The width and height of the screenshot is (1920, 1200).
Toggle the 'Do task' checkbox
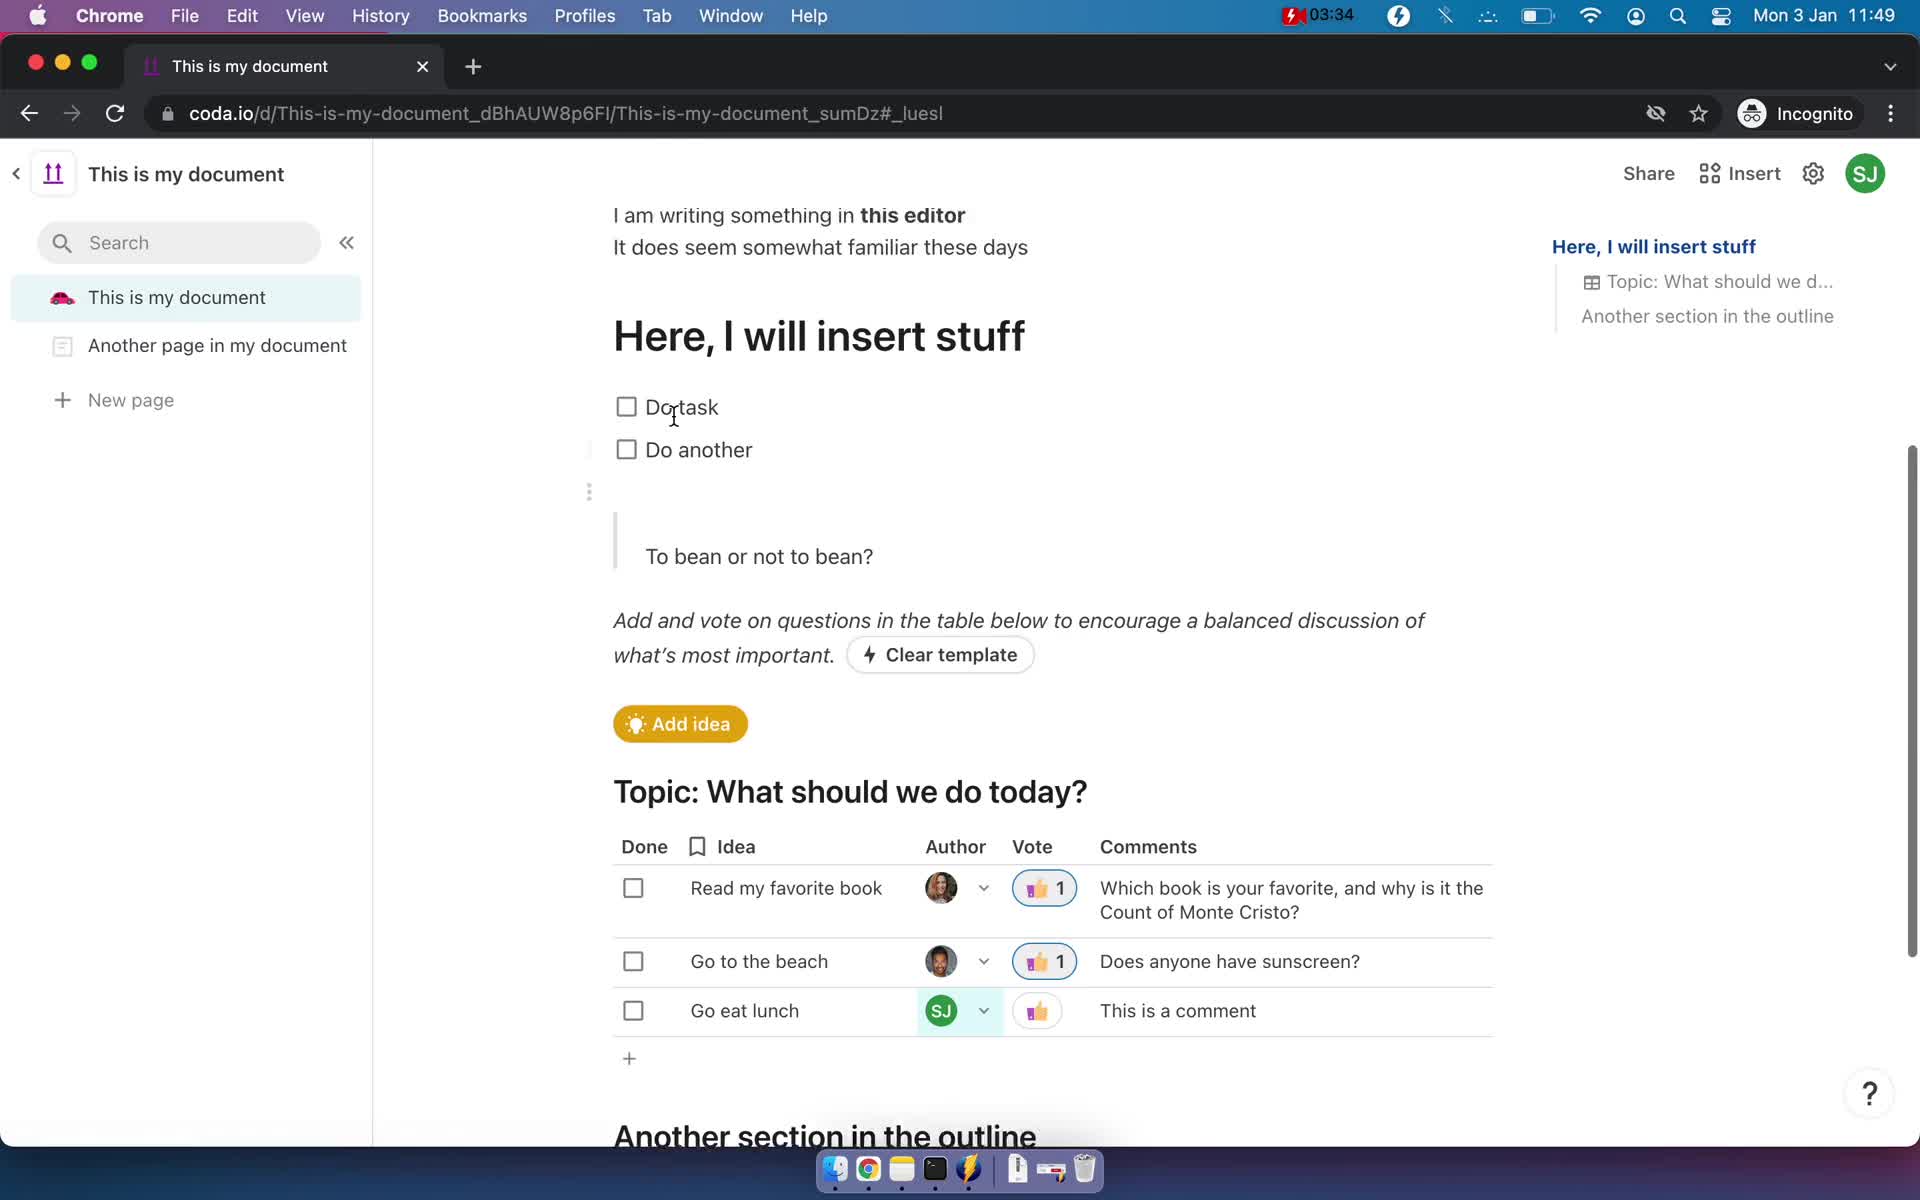click(x=626, y=406)
